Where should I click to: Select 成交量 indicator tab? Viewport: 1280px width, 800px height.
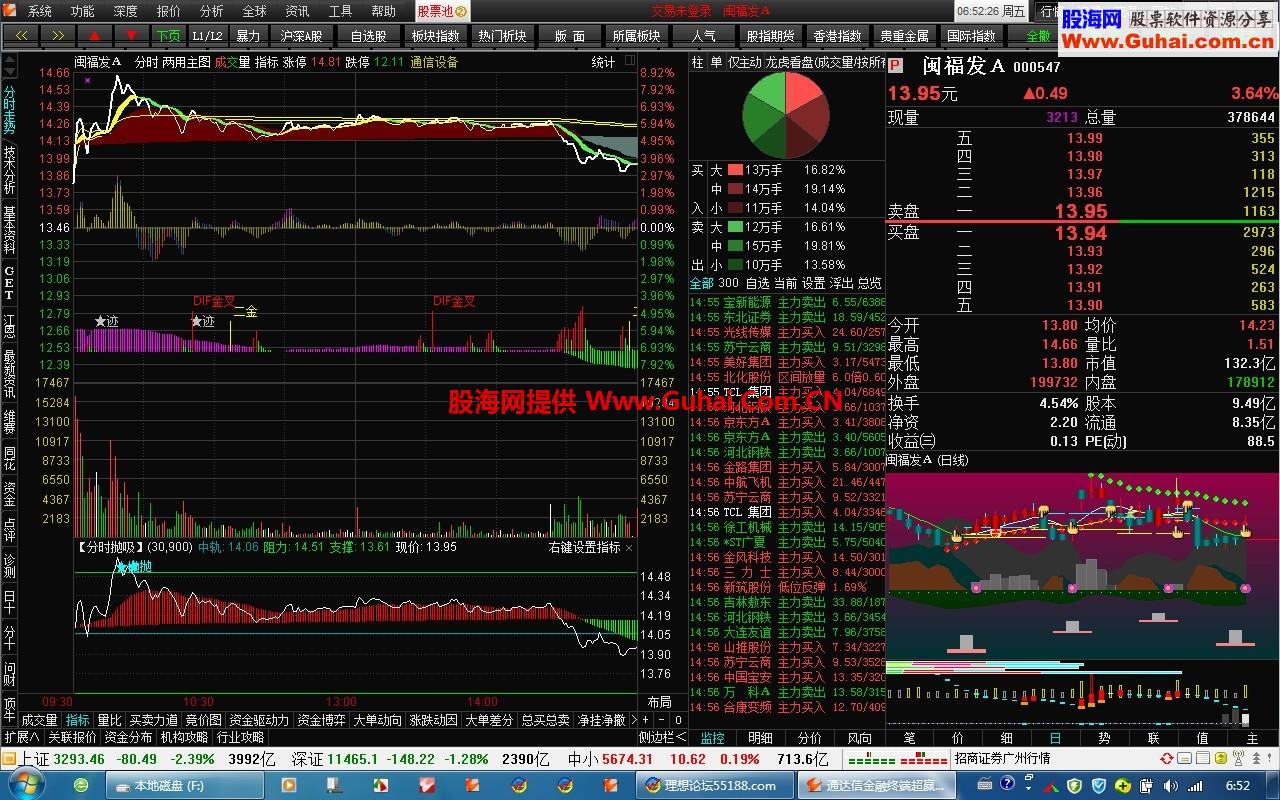click(40, 720)
